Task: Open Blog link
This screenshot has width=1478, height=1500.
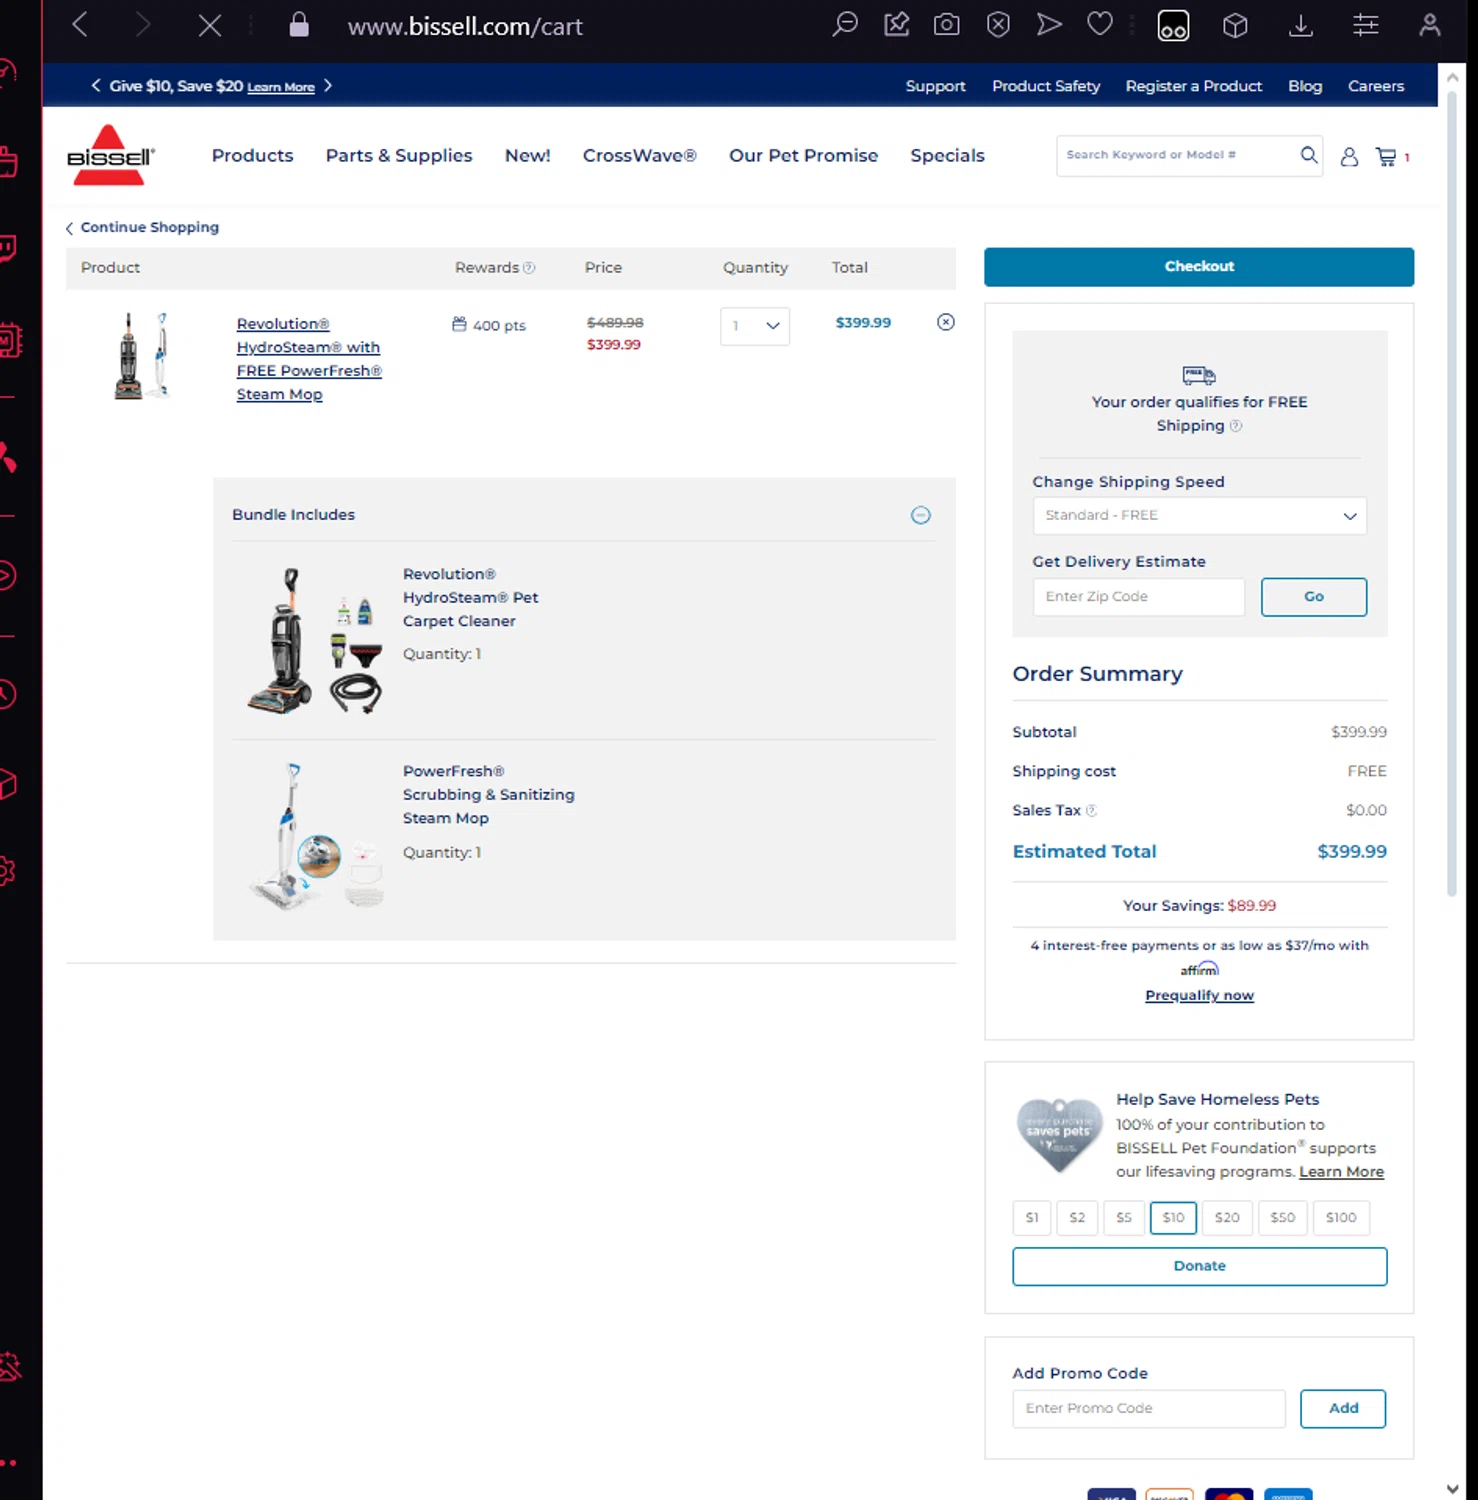Action: click(1305, 86)
